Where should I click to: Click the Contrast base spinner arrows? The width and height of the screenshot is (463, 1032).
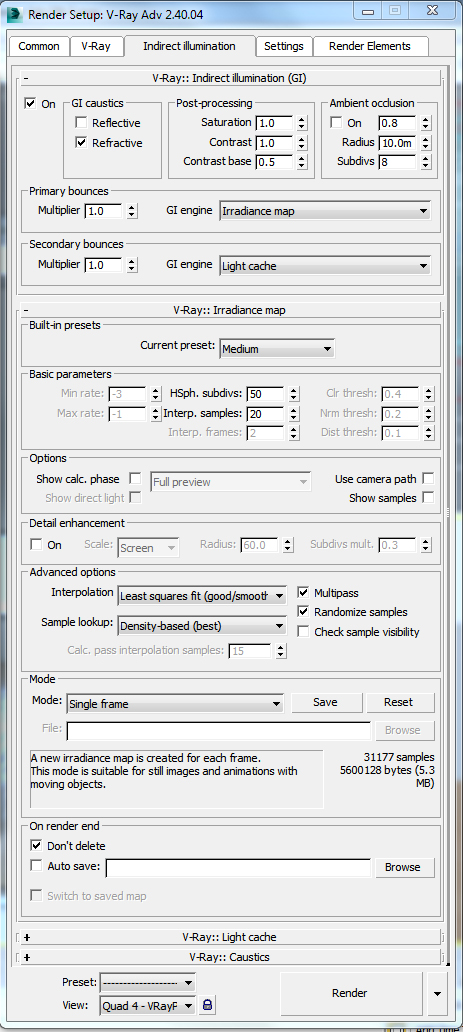302,162
